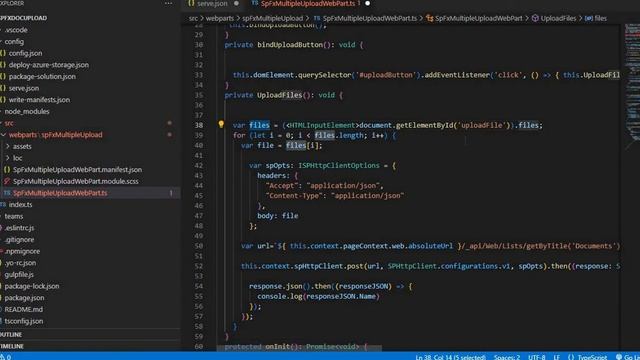Collapse the webparts\spFxMultipleUpload folder

56,135
